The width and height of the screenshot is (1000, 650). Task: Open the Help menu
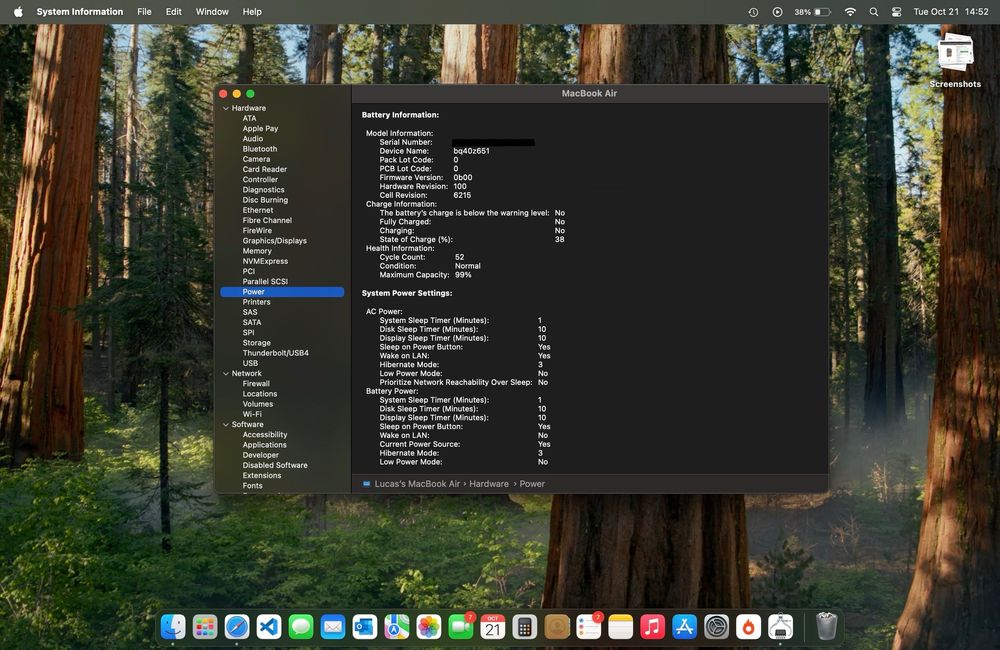[252, 11]
